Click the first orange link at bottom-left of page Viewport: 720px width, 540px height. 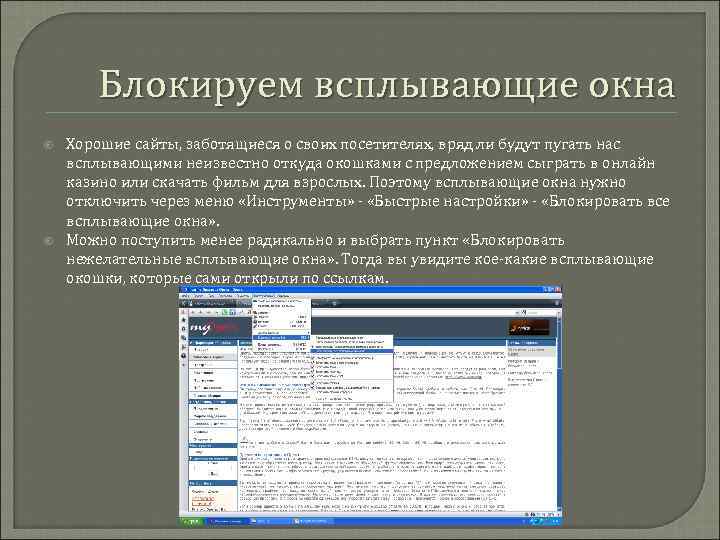[202, 499]
